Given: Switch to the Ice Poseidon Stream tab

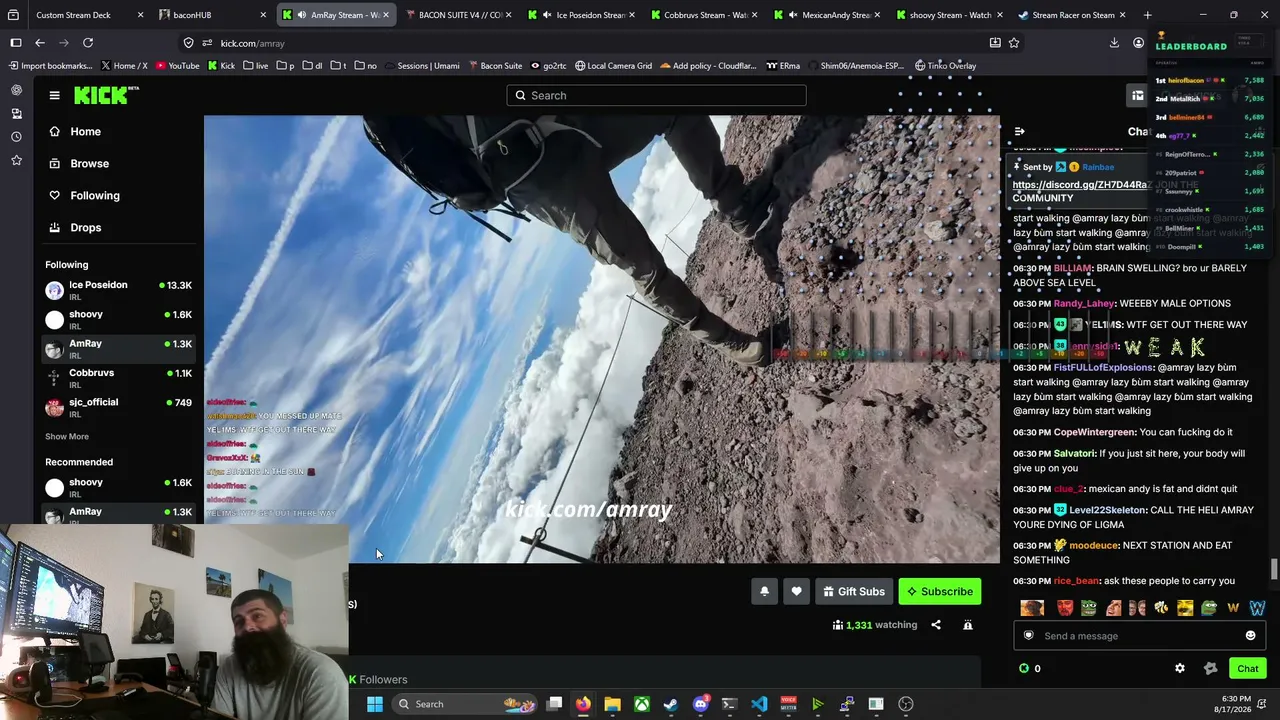Looking at the screenshot, I should click(582, 15).
